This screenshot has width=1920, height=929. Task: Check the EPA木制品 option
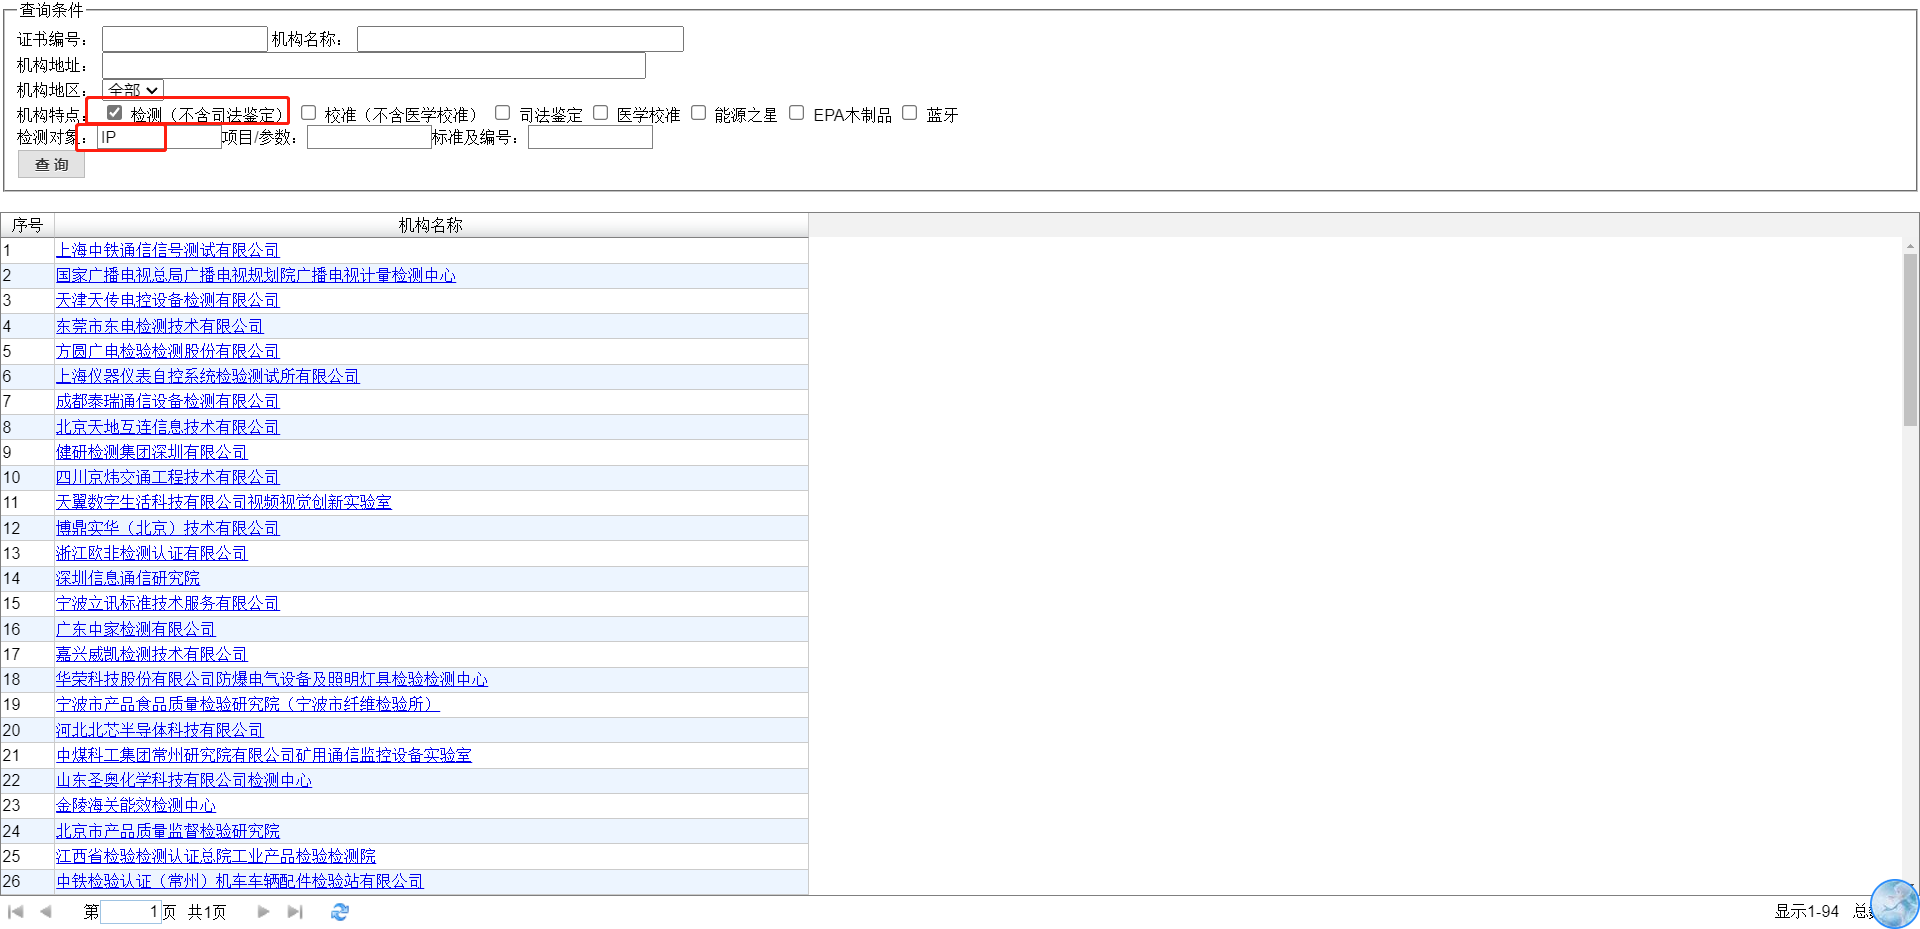click(x=797, y=113)
